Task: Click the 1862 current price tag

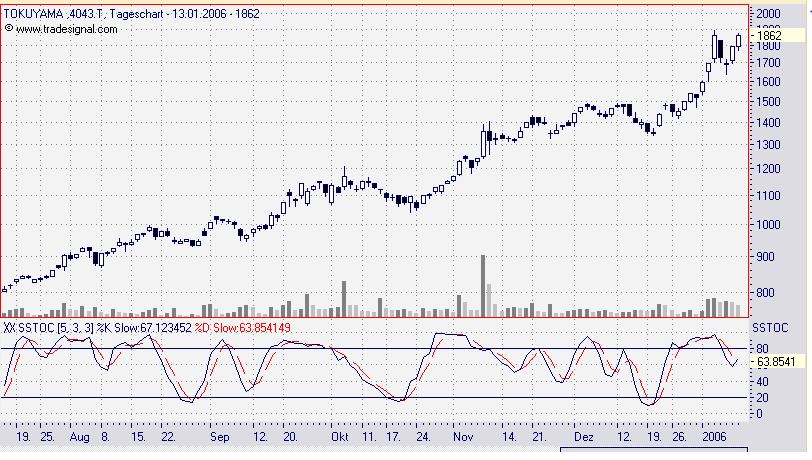Action: 768,35
